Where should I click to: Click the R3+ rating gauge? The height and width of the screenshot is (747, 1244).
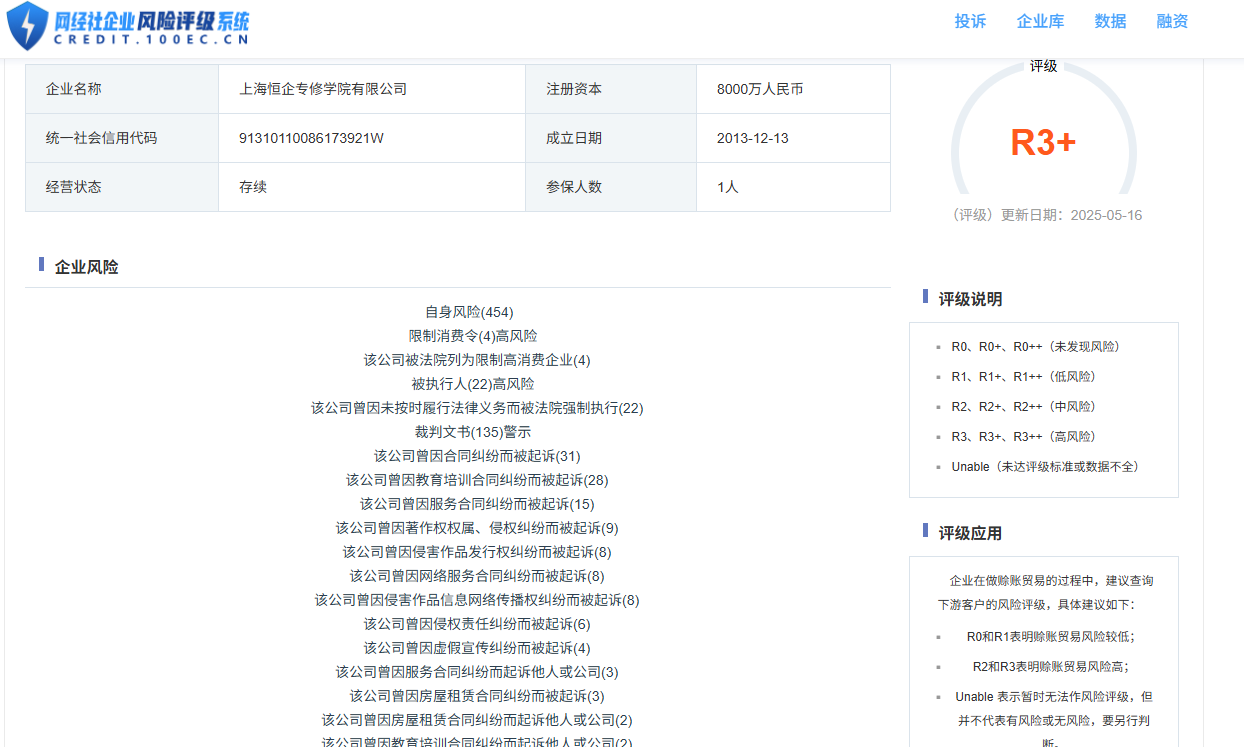pos(1043,142)
